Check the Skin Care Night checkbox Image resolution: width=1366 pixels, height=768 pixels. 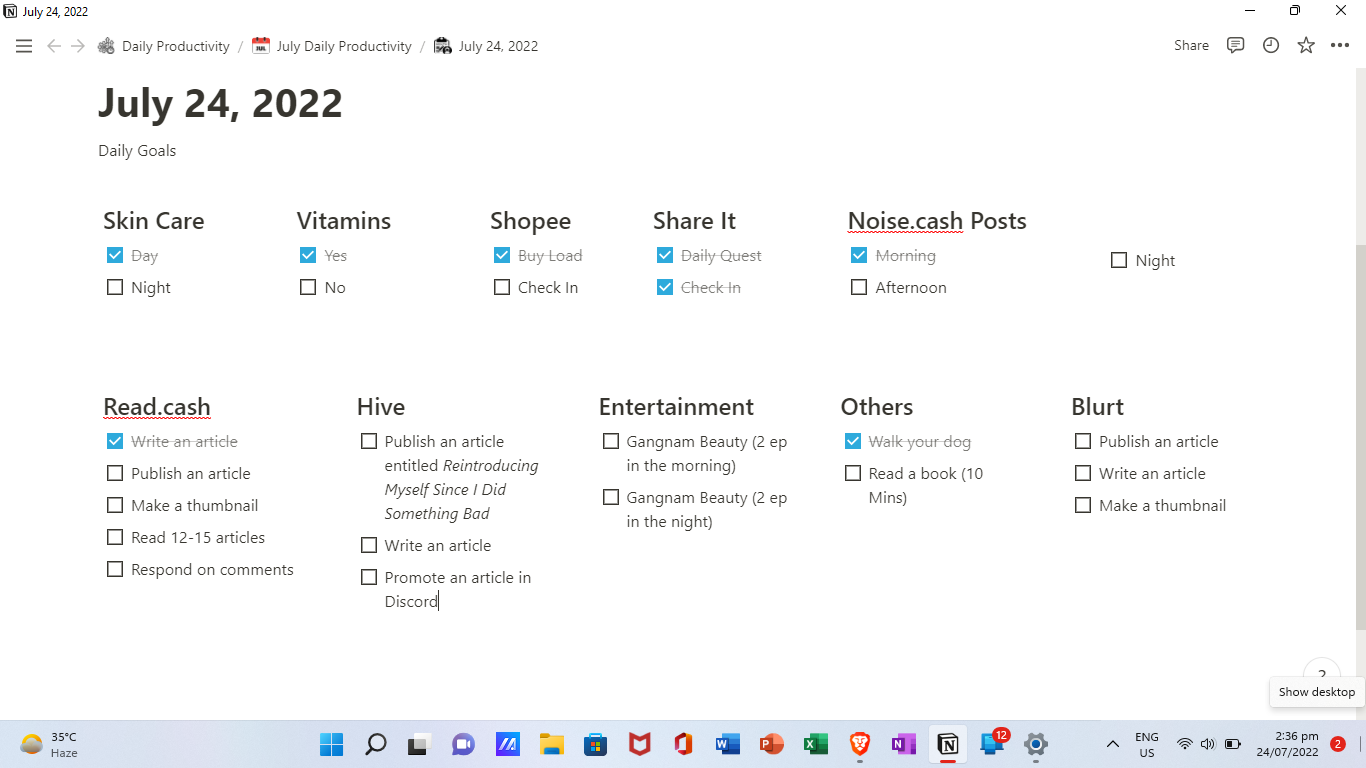(x=114, y=287)
